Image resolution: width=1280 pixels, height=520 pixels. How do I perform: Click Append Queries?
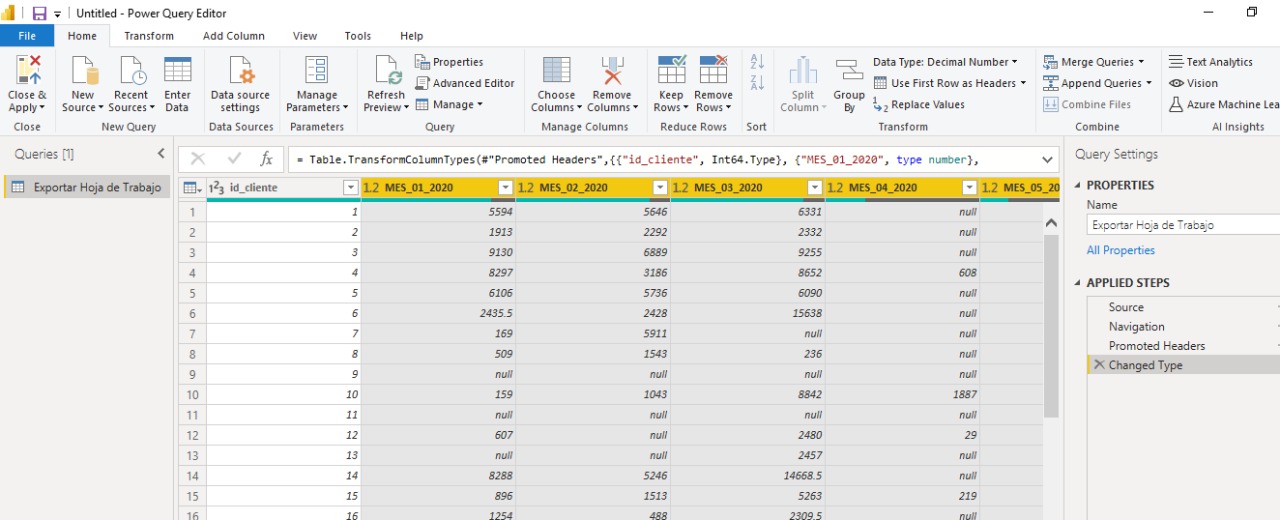1097,83
